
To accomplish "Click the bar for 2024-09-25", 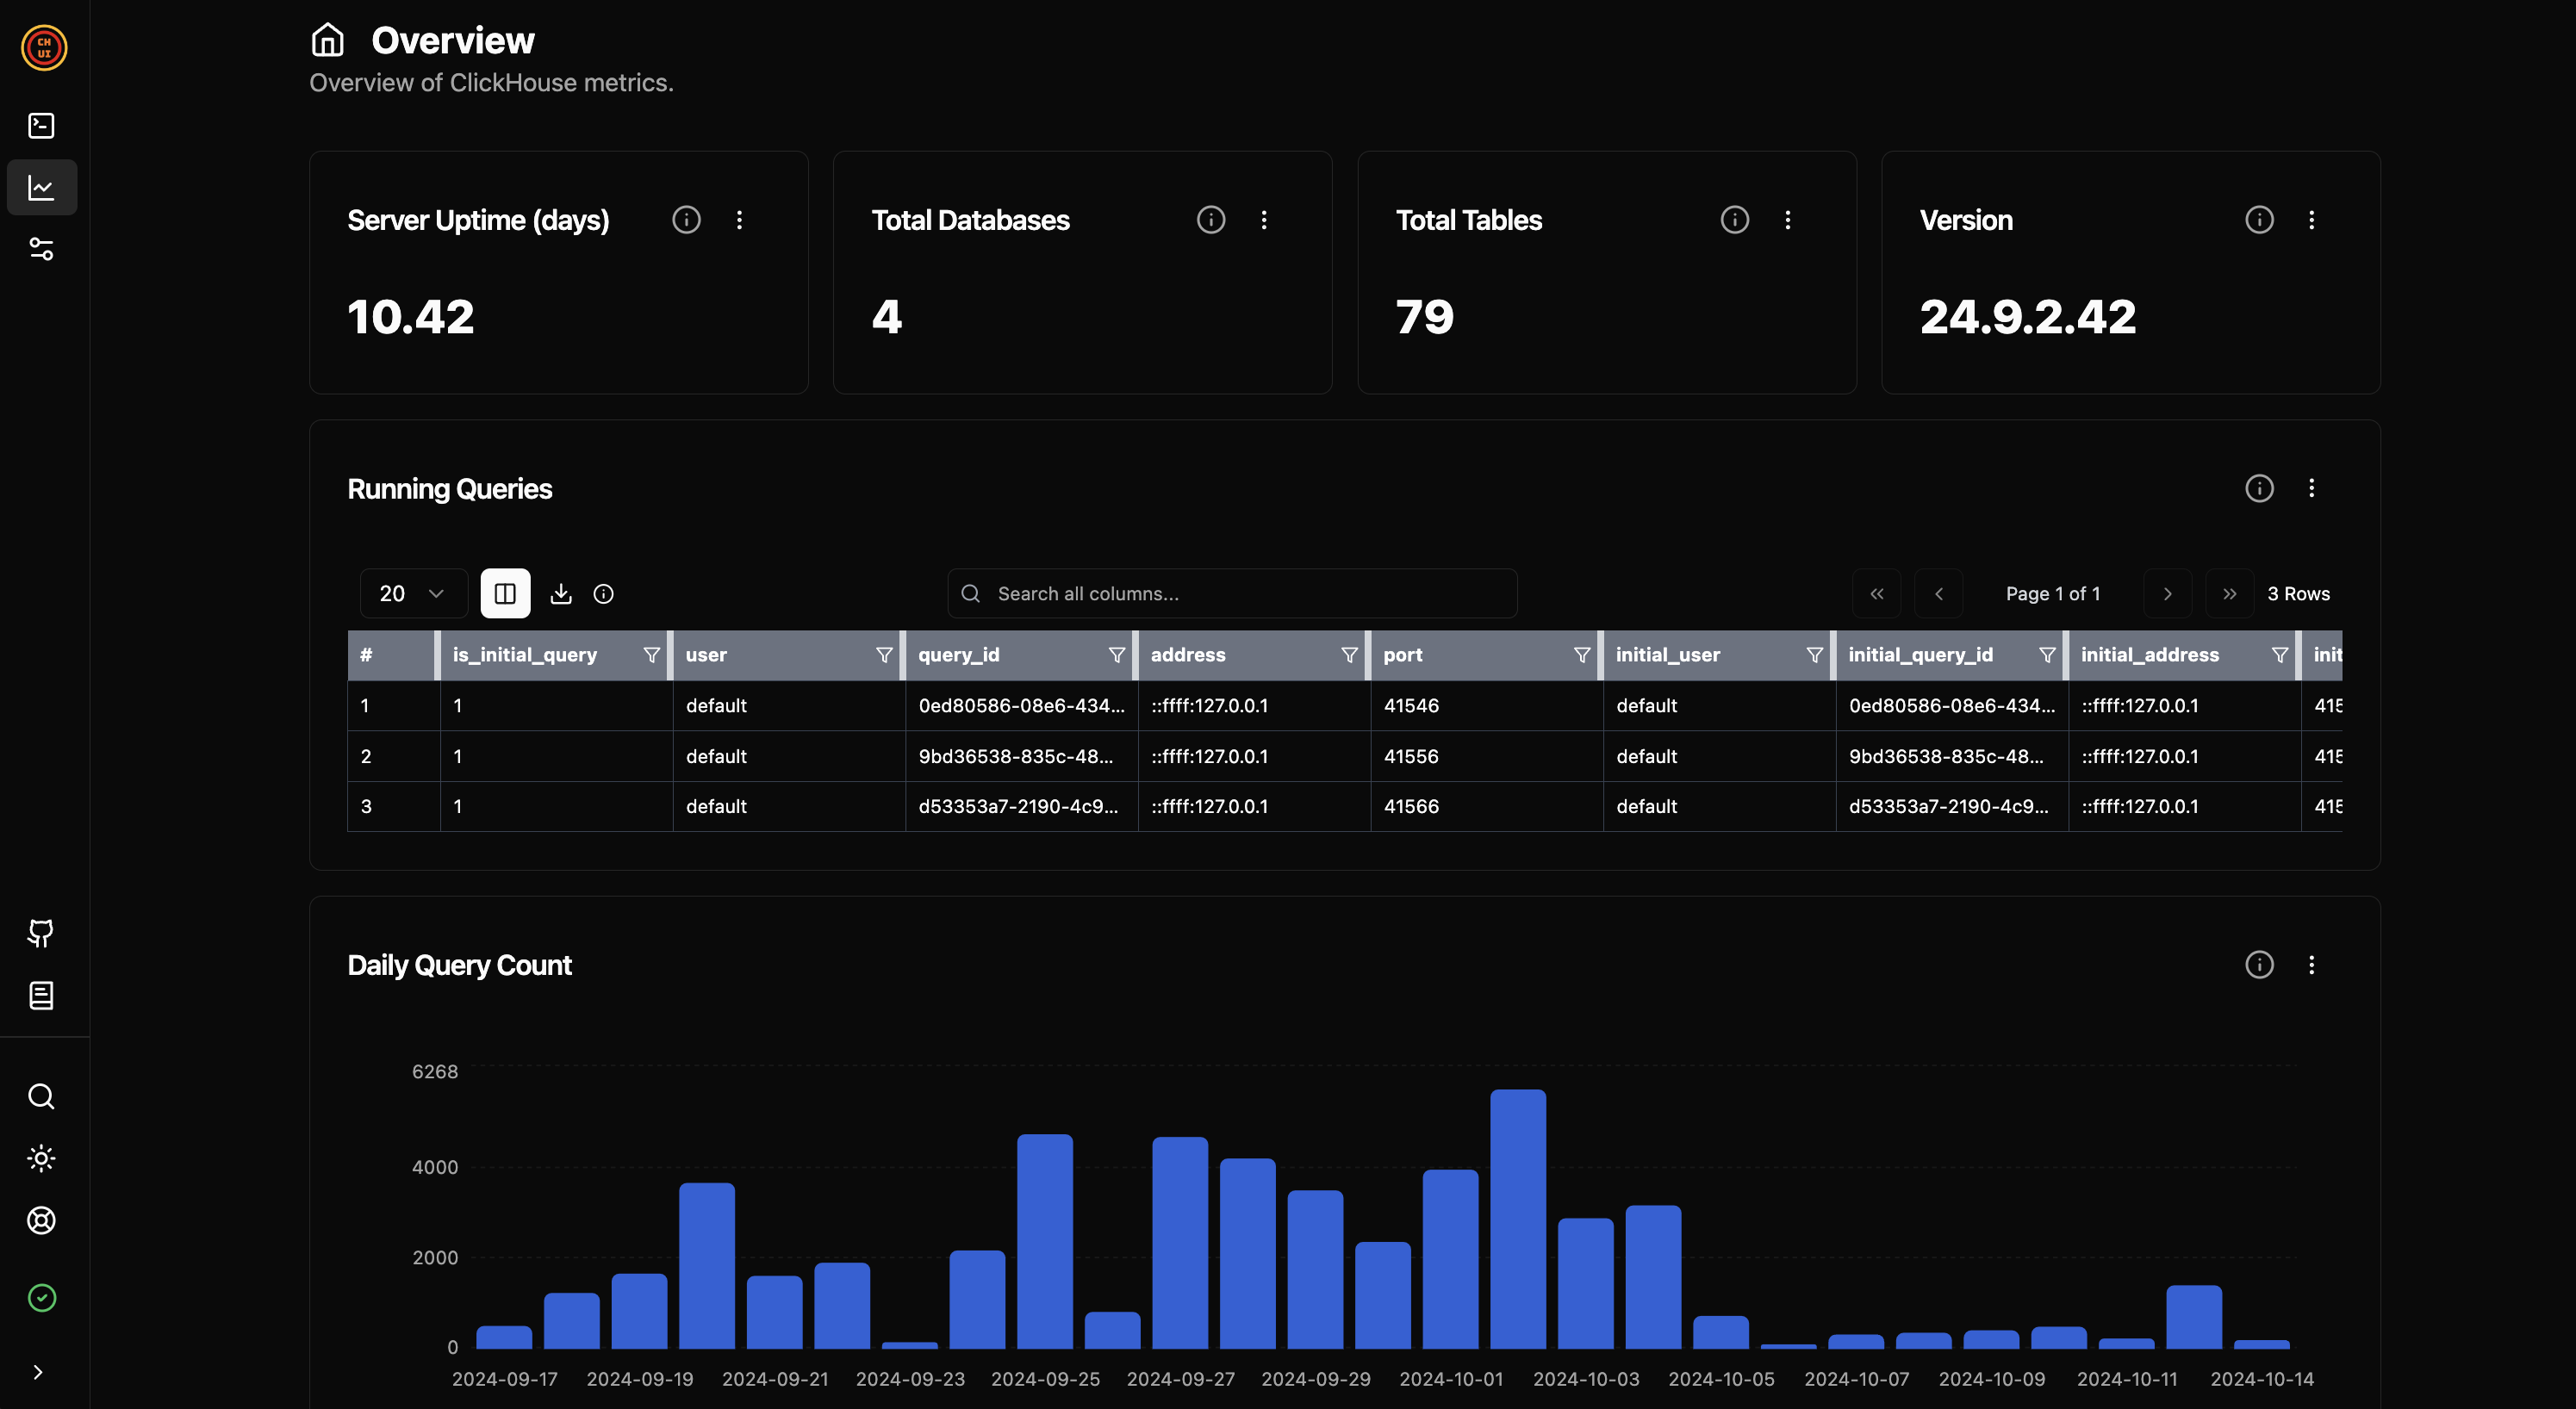I will pos(1045,1241).
